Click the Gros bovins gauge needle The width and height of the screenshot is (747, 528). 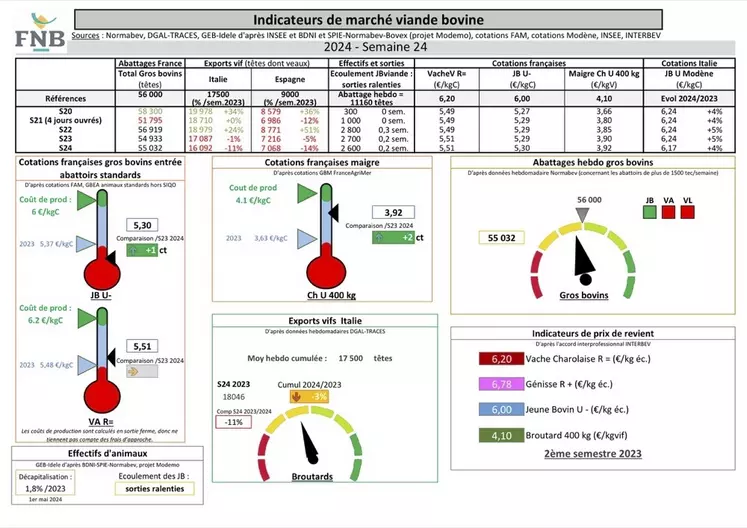[x=584, y=258]
